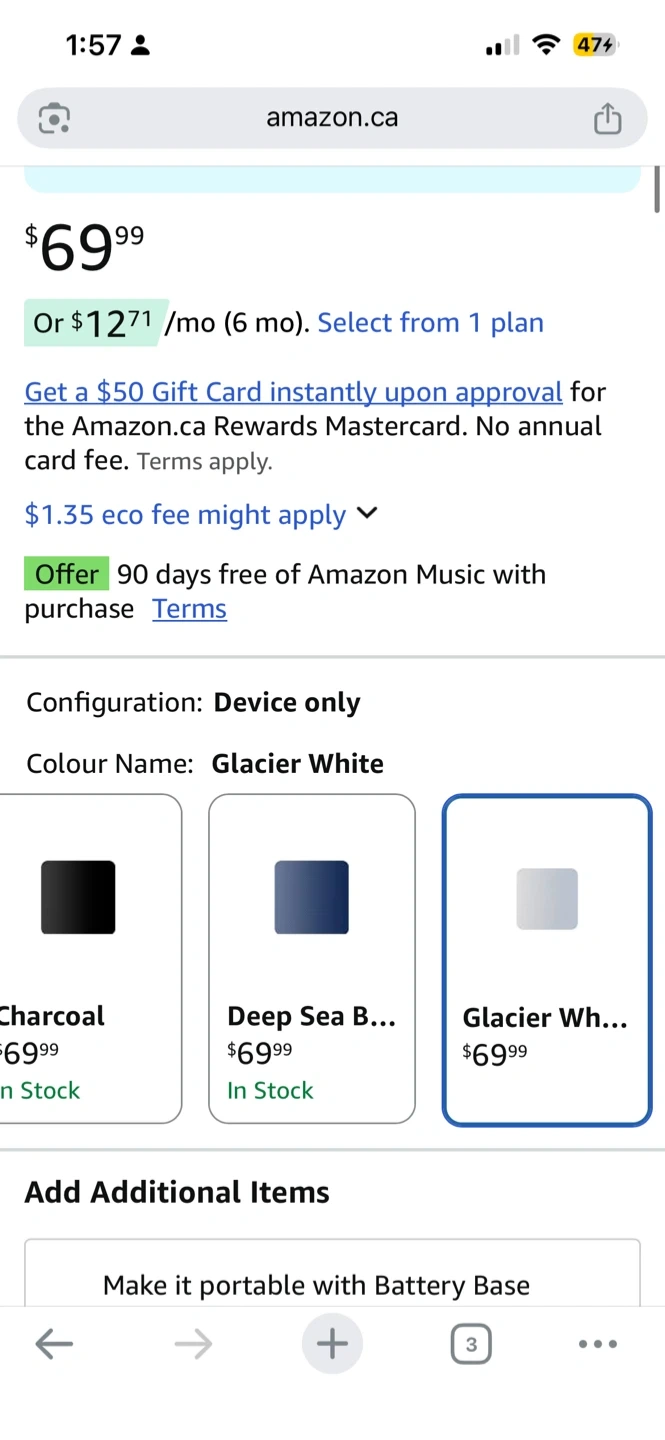Tap the amazon.ca address bar

[332, 118]
